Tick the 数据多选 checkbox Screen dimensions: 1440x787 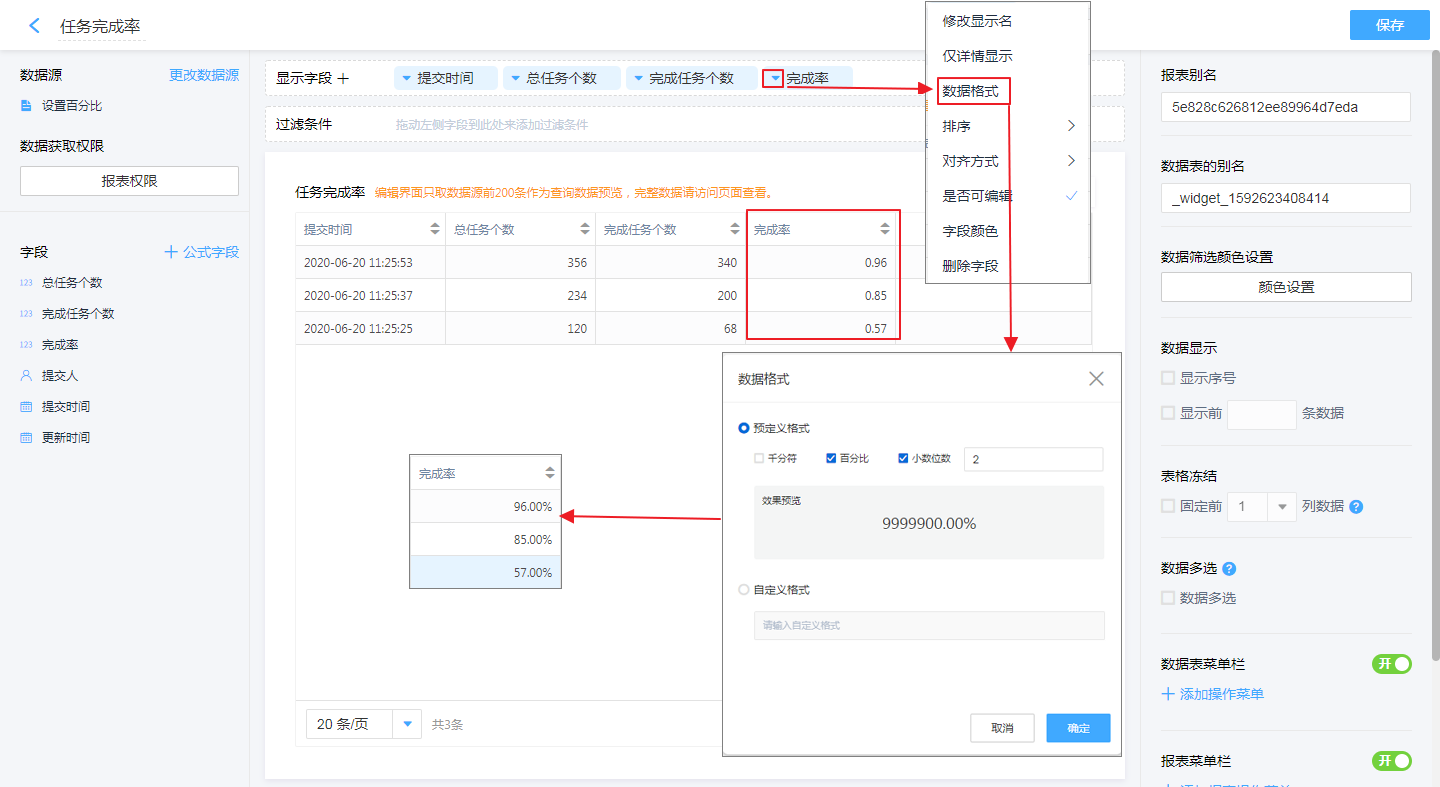(1168, 598)
